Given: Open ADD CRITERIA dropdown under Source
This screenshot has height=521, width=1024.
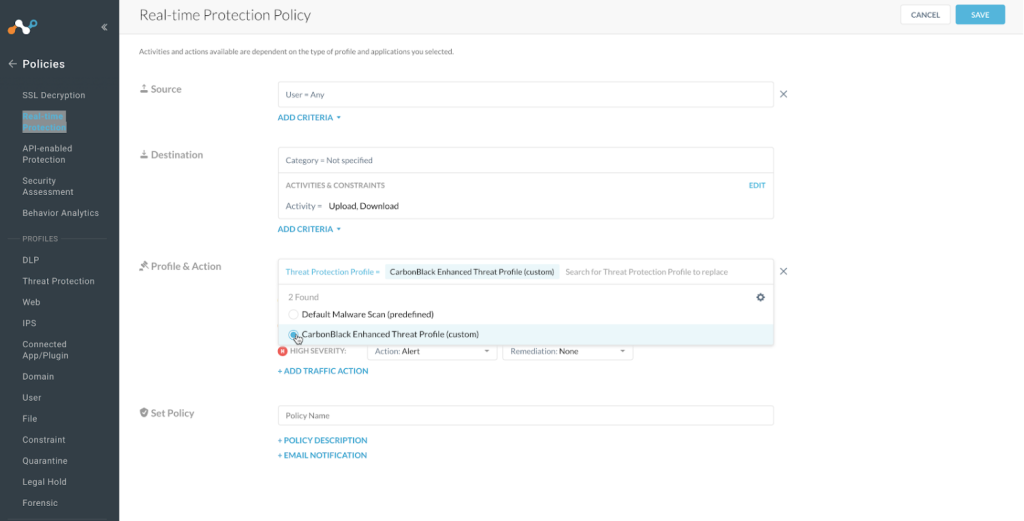Looking at the screenshot, I should coord(309,118).
